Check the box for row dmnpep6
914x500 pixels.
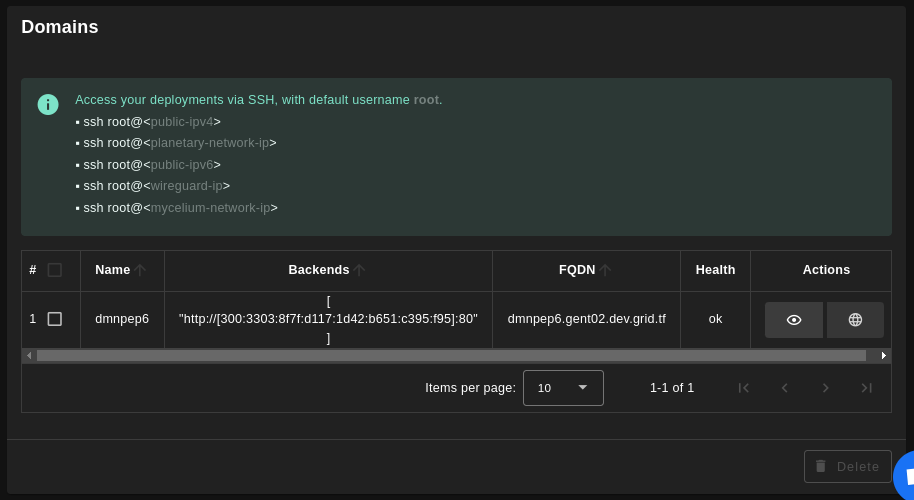(55, 319)
